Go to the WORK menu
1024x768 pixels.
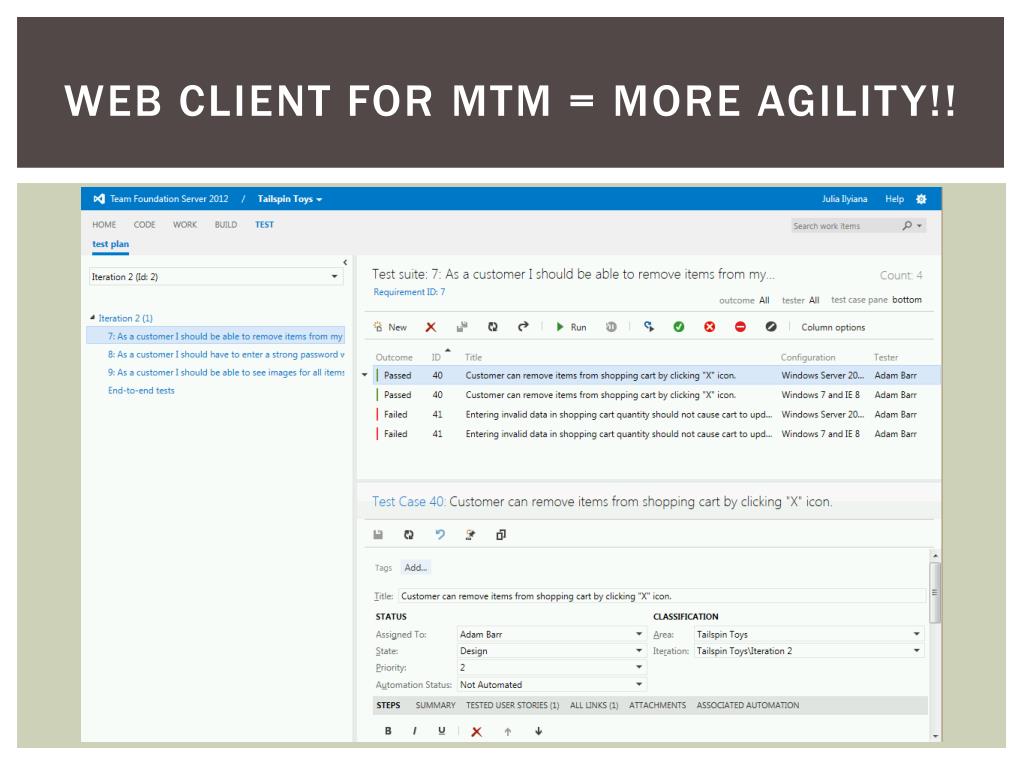click(x=185, y=225)
